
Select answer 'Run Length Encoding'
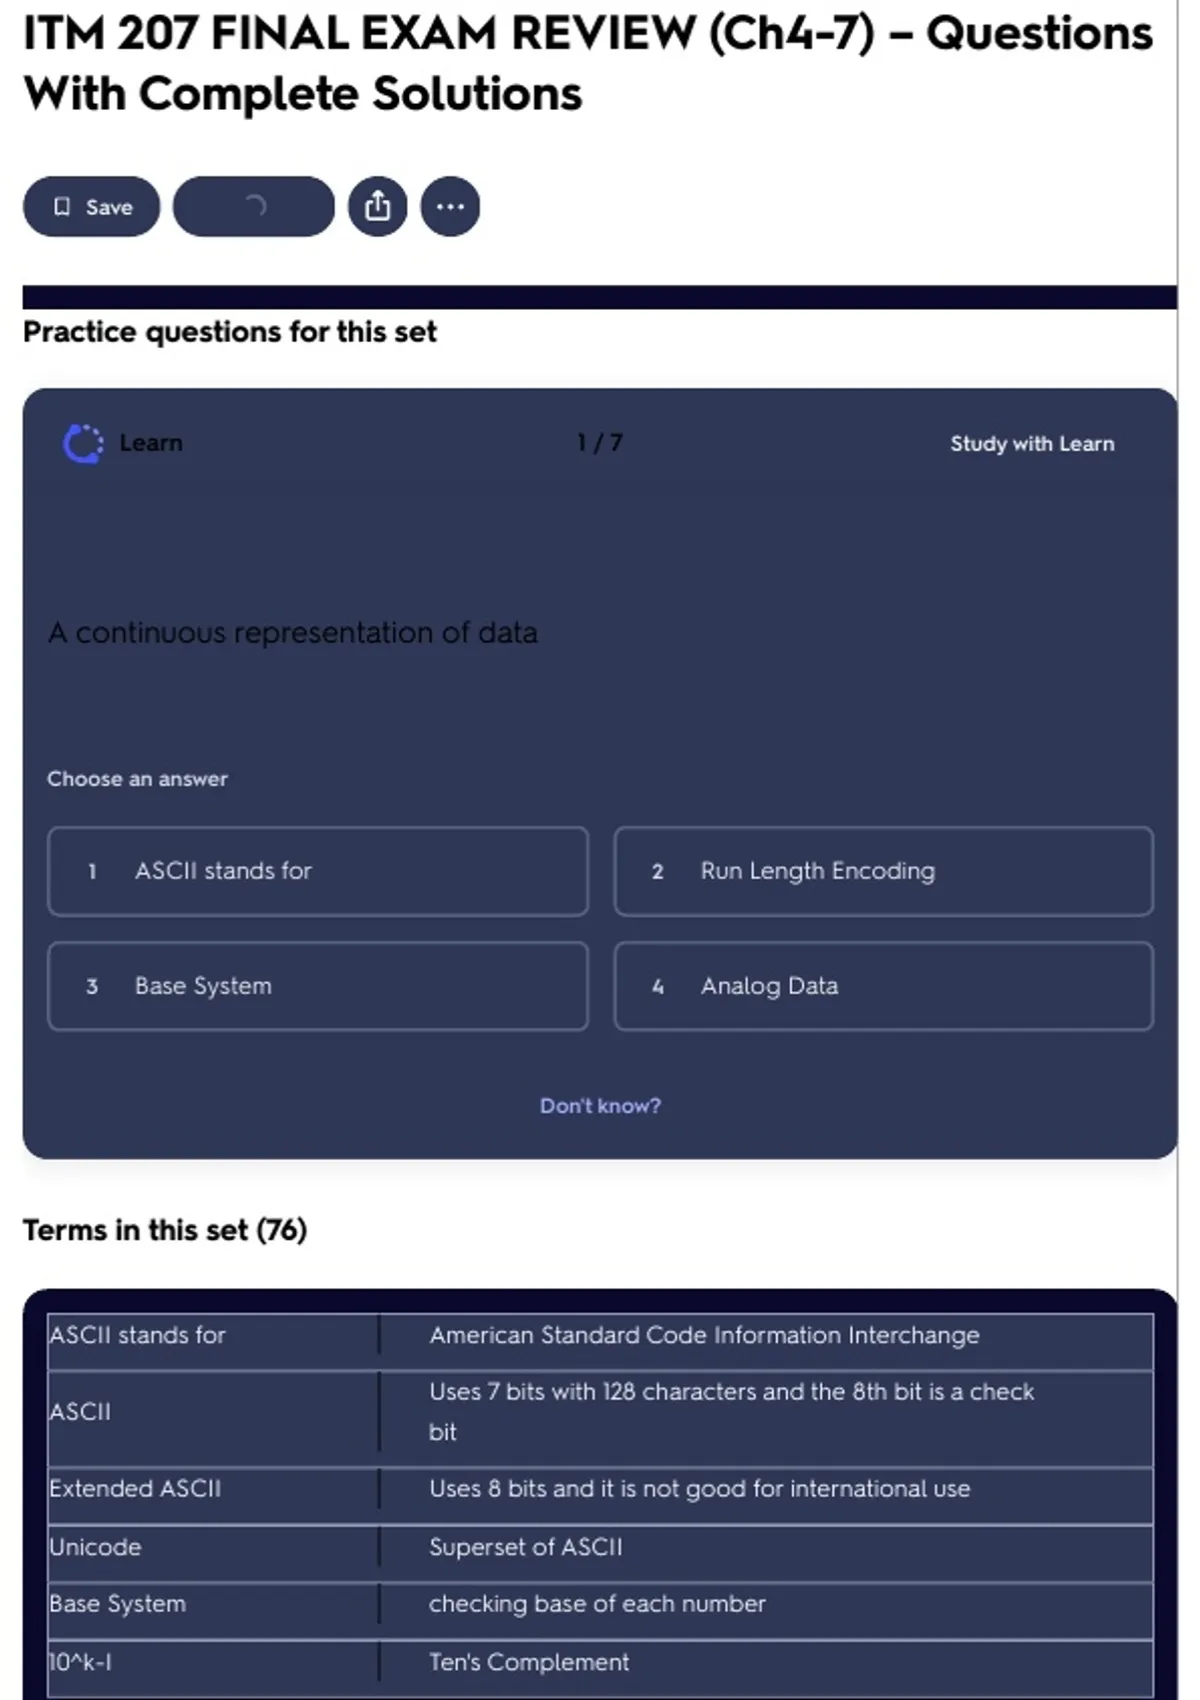pos(883,871)
